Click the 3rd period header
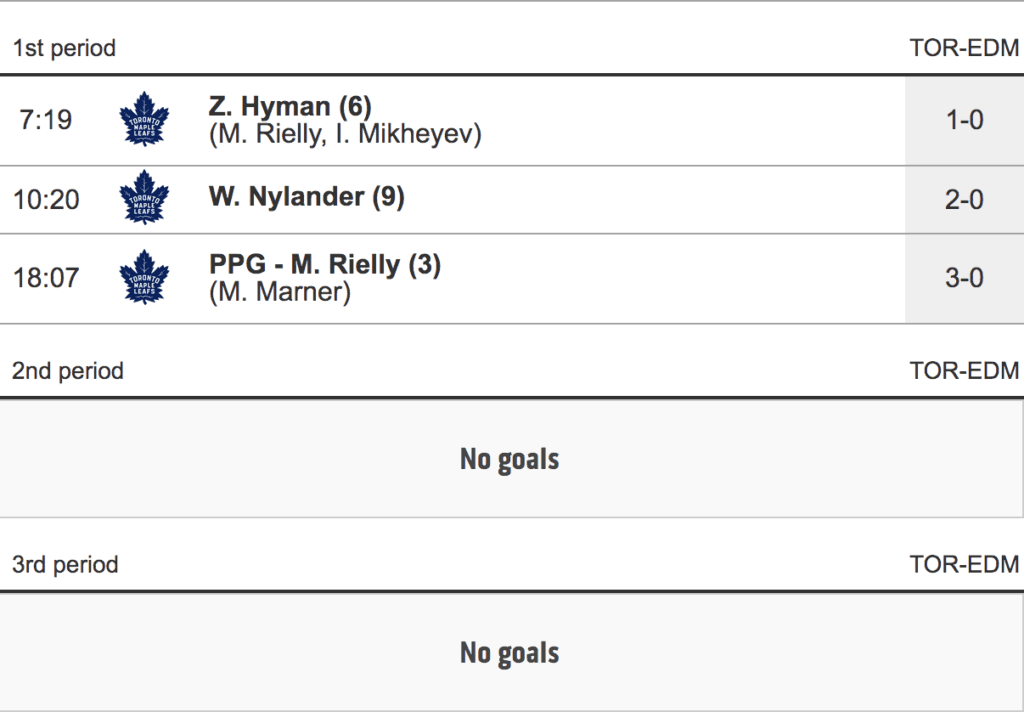This screenshot has width=1024, height=712. click(65, 564)
